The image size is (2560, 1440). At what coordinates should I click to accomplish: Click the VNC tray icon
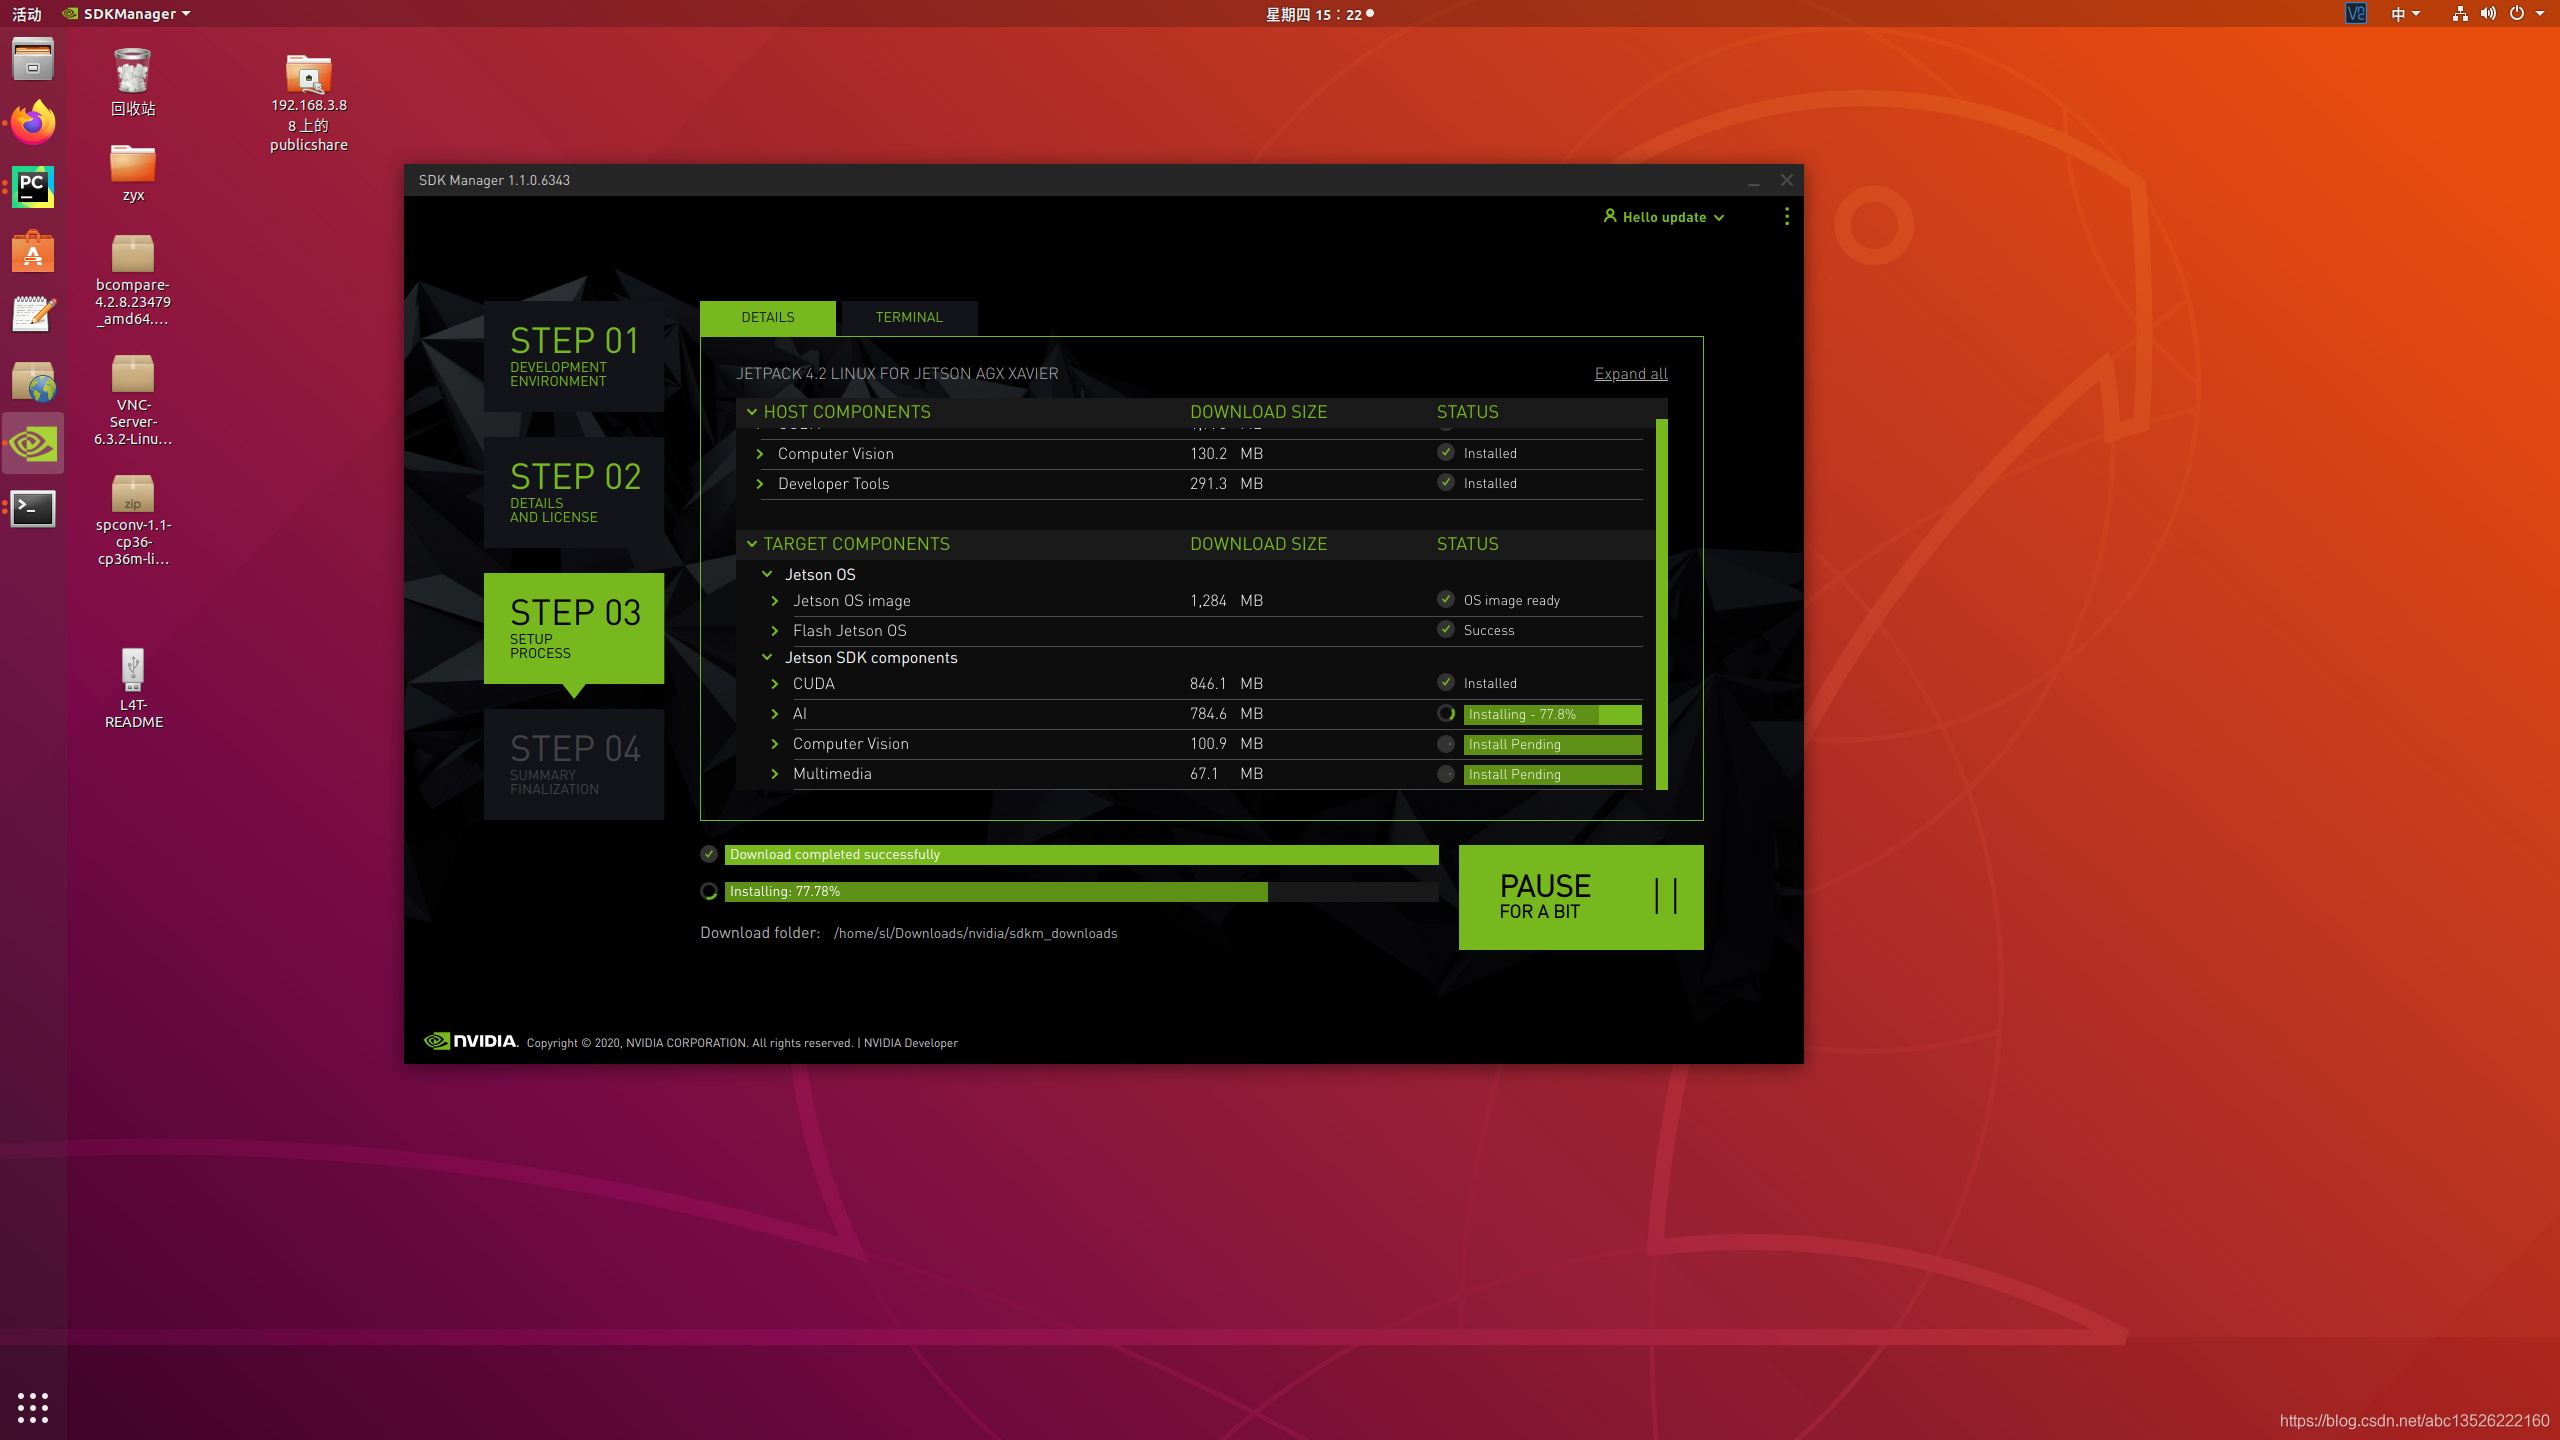click(2356, 14)
